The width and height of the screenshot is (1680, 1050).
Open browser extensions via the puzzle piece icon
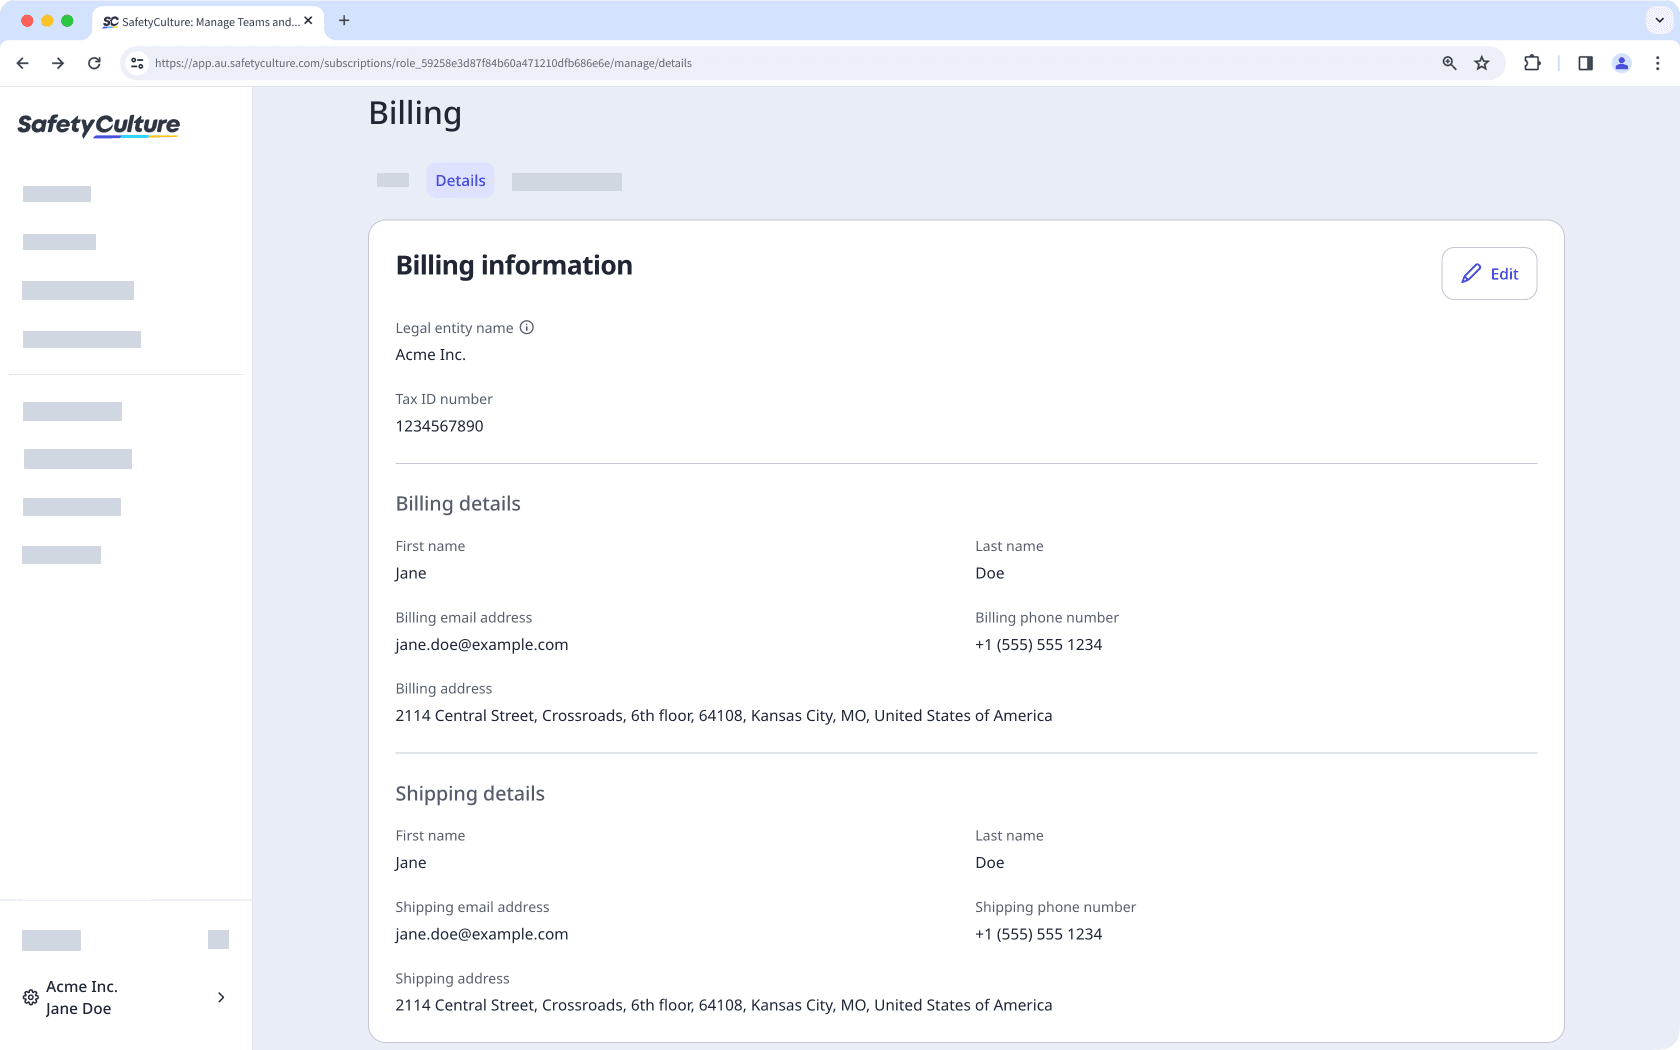point(1532,62)
